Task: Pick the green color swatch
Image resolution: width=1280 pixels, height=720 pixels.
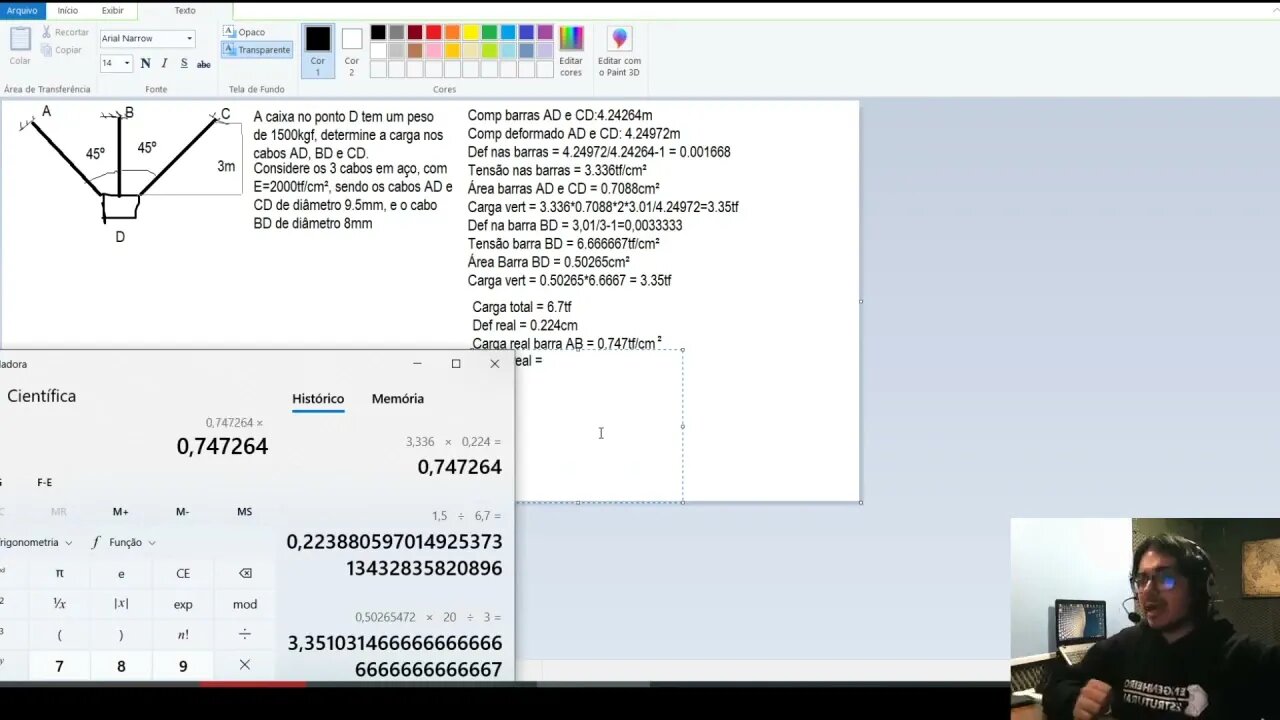Action: coord(489,32)
